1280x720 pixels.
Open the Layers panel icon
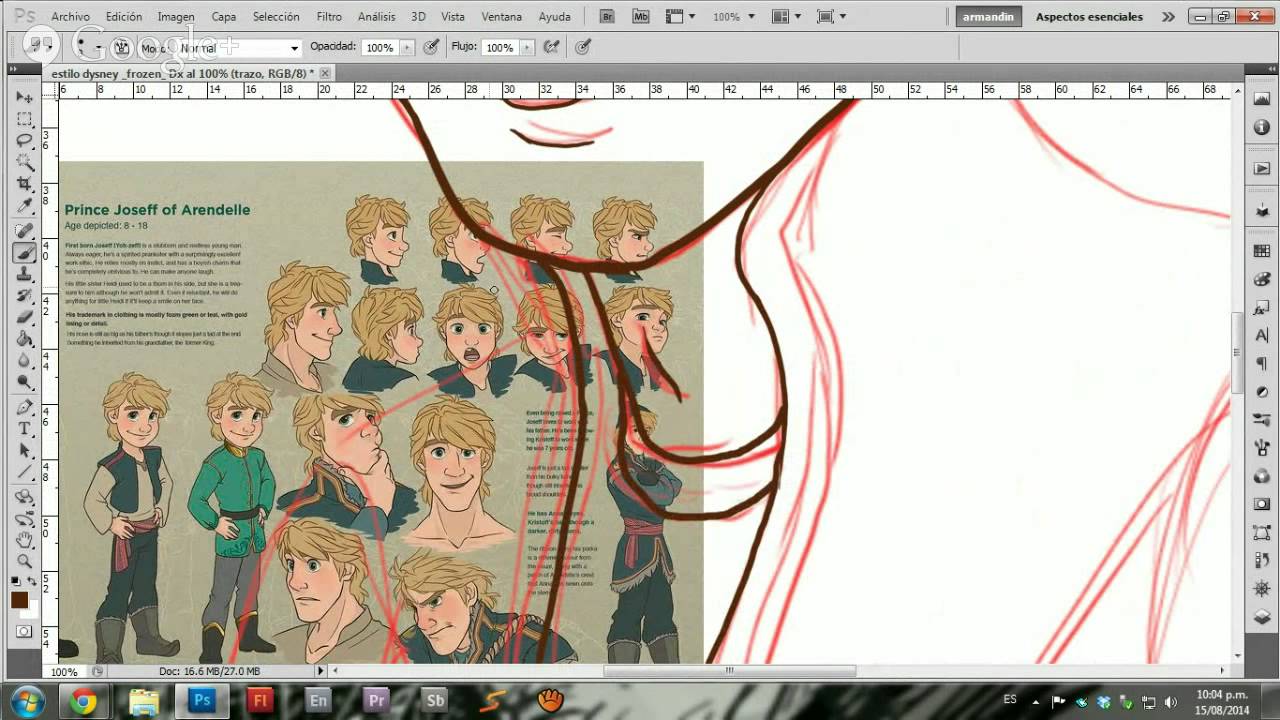(1261, 616)
